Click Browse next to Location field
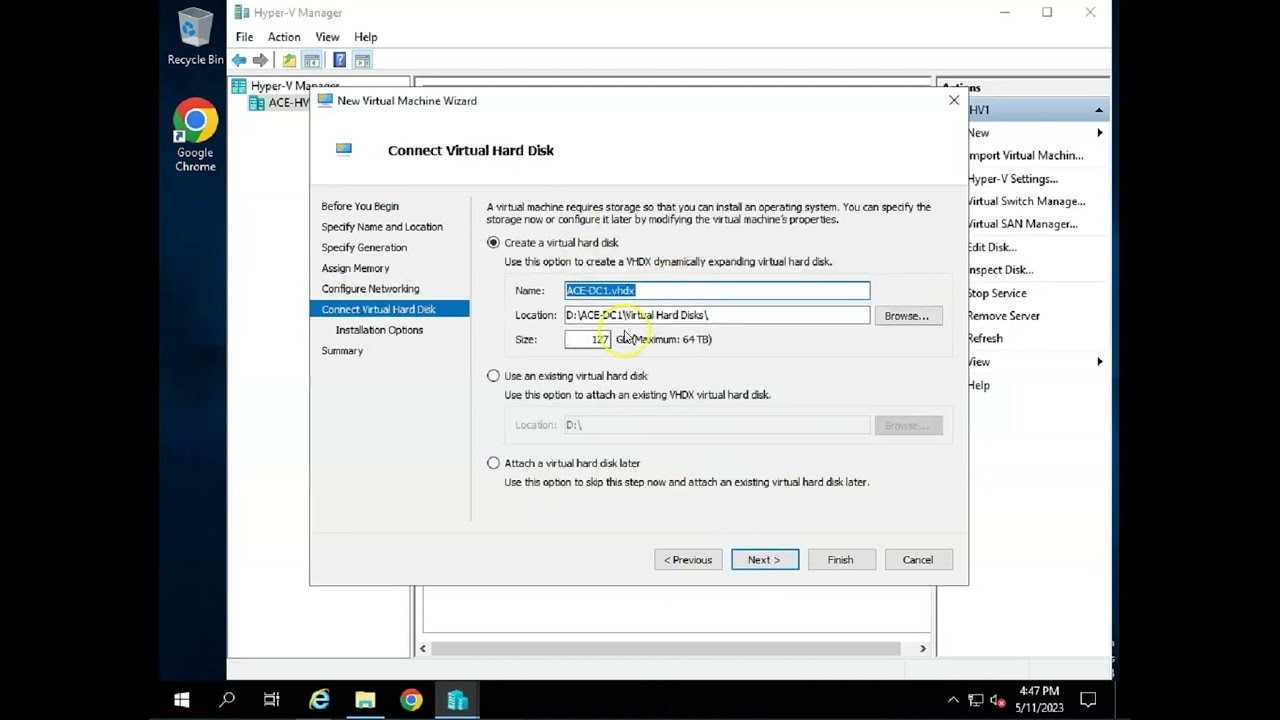 point(908,316)
